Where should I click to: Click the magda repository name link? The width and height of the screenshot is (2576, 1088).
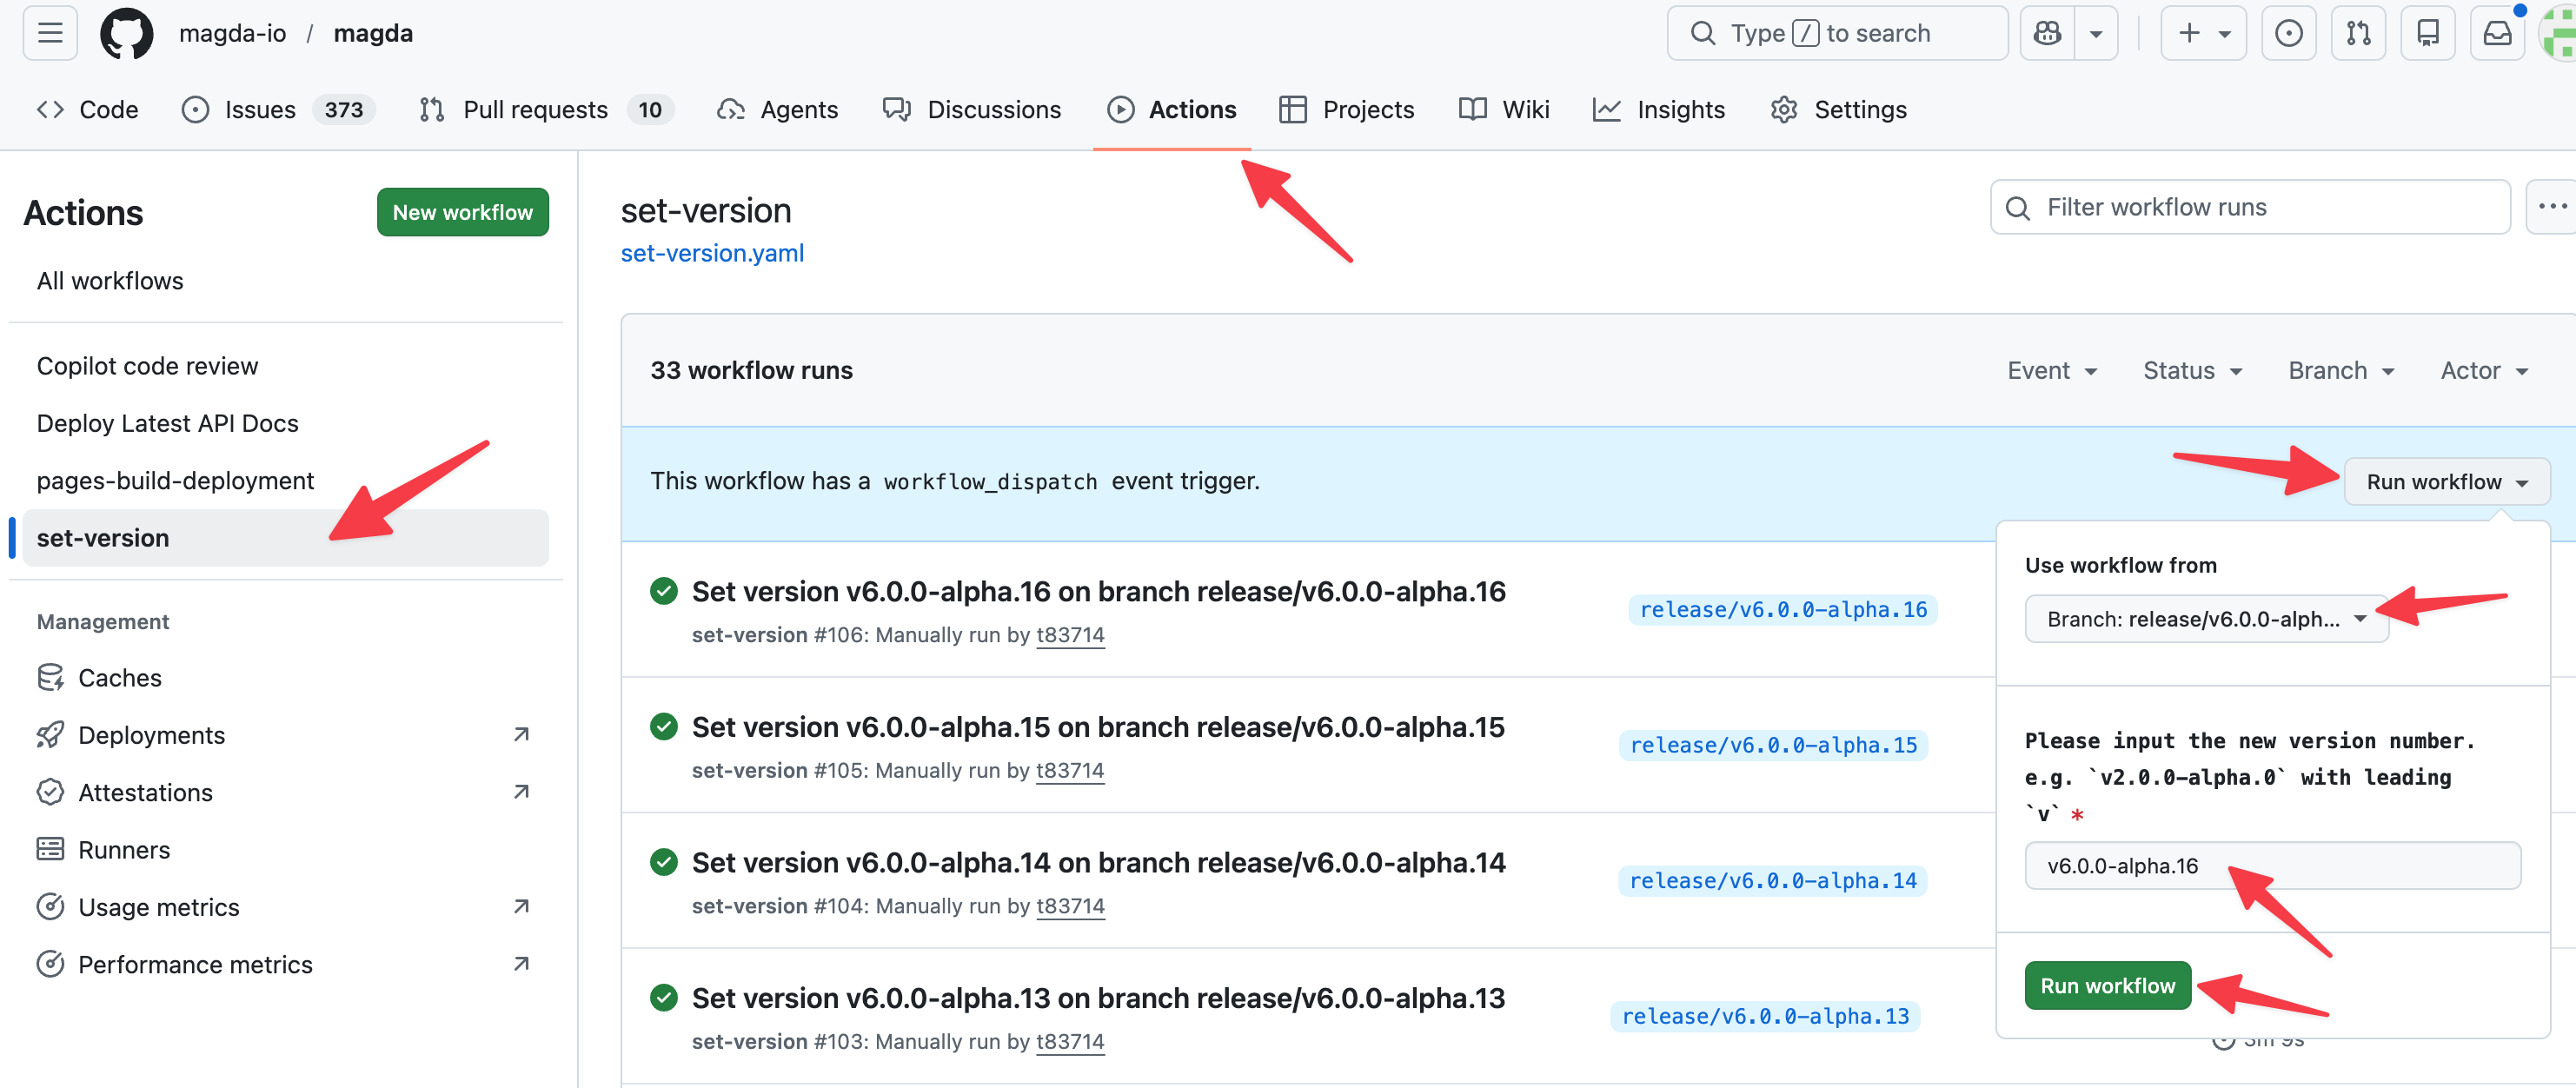pos(373,33)
